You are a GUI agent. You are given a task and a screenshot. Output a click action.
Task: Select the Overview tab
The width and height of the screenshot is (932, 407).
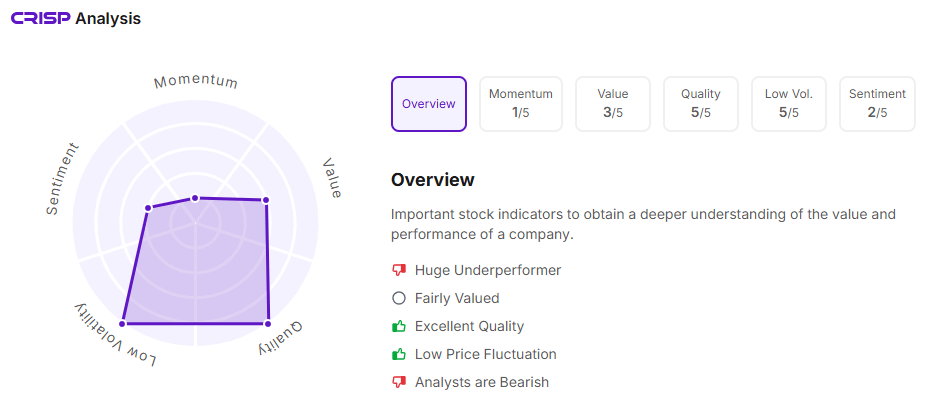click(428, 104)
